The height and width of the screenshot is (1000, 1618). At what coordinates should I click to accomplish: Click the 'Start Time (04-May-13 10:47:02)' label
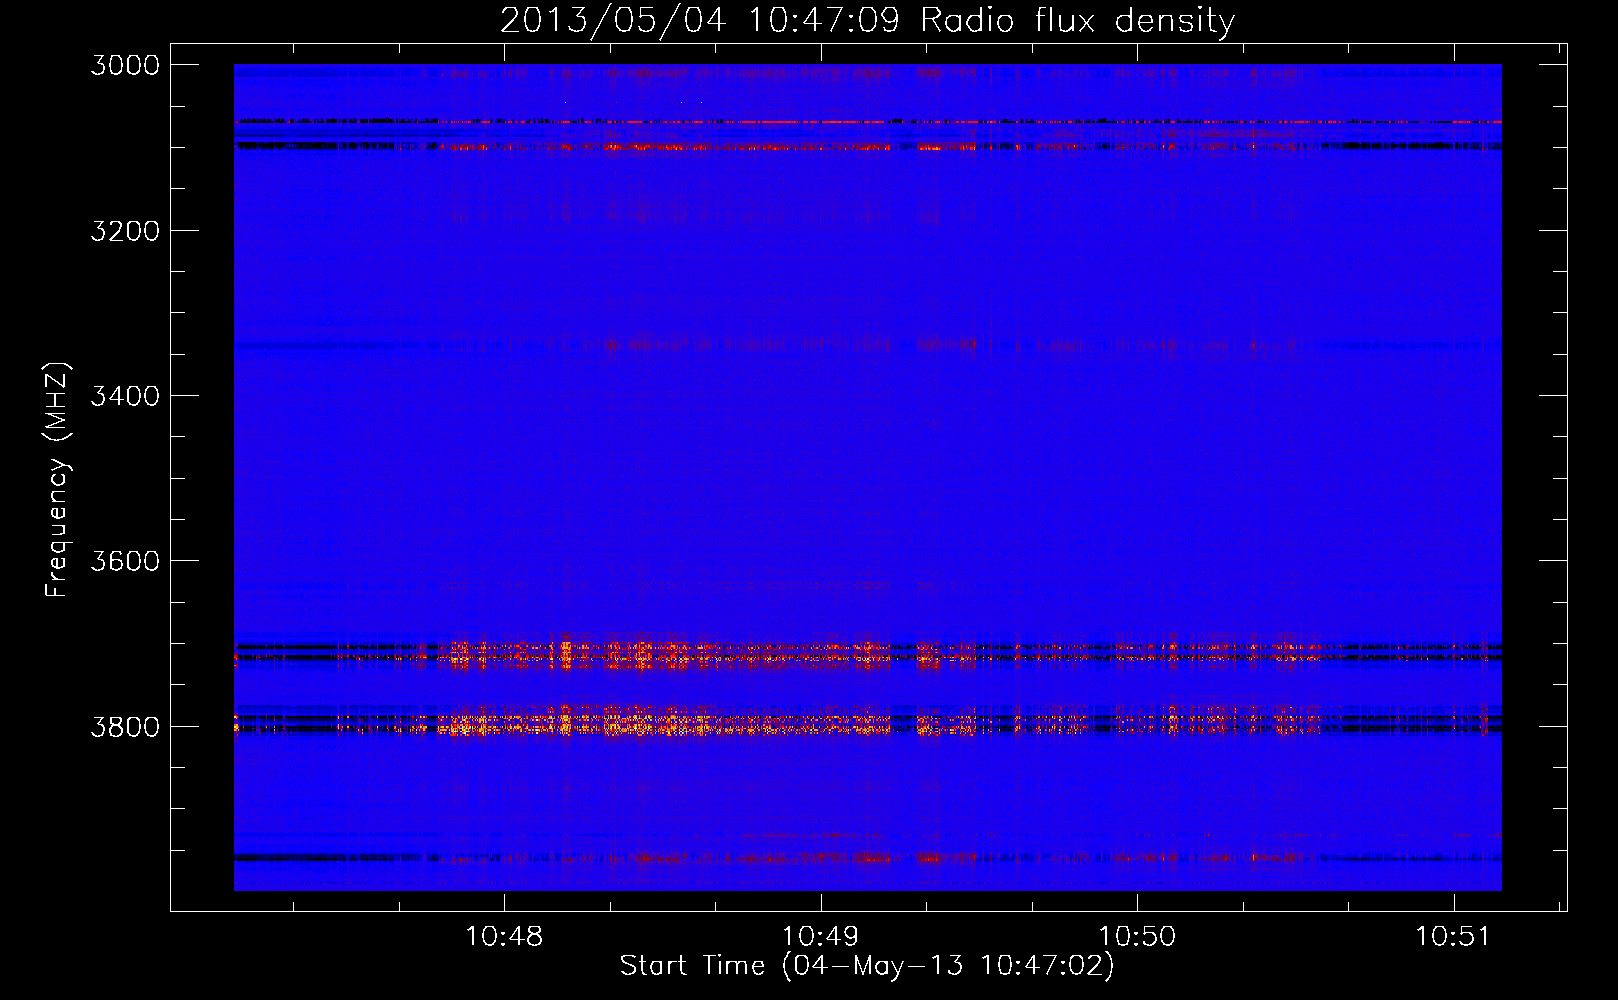[x=867, y=966]
